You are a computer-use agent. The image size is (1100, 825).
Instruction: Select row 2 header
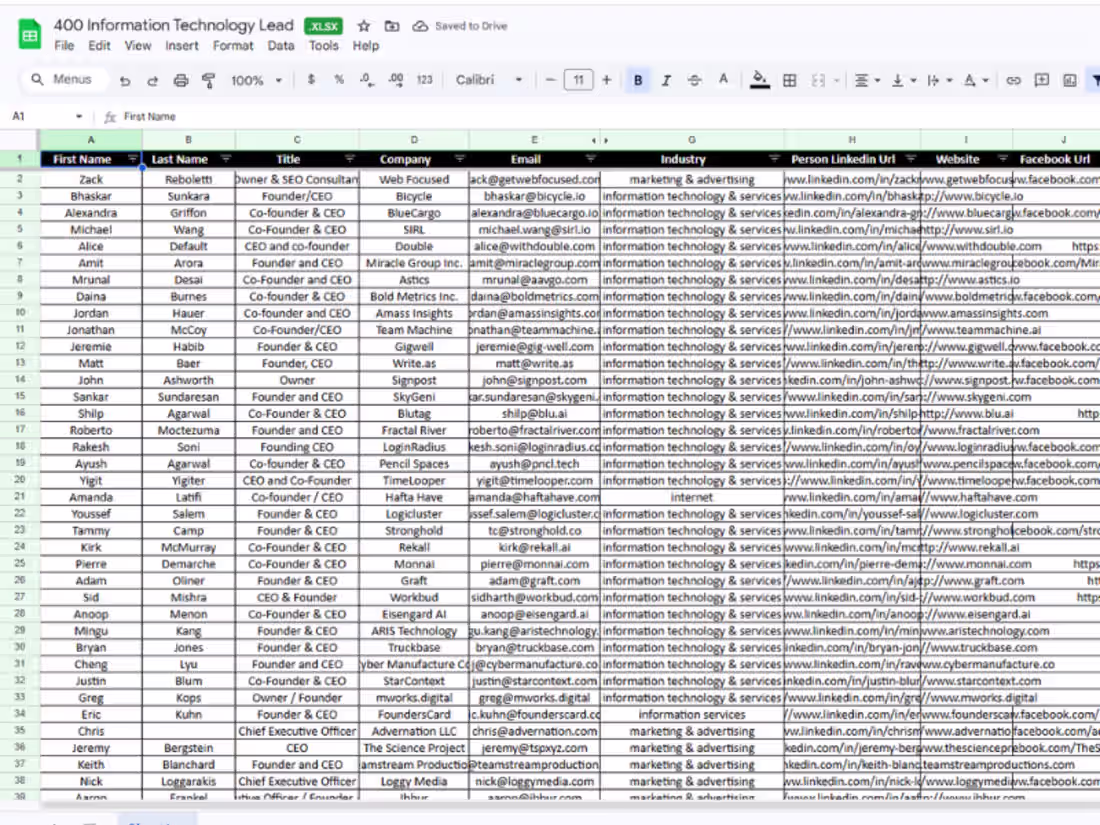[x=20, y=179]
